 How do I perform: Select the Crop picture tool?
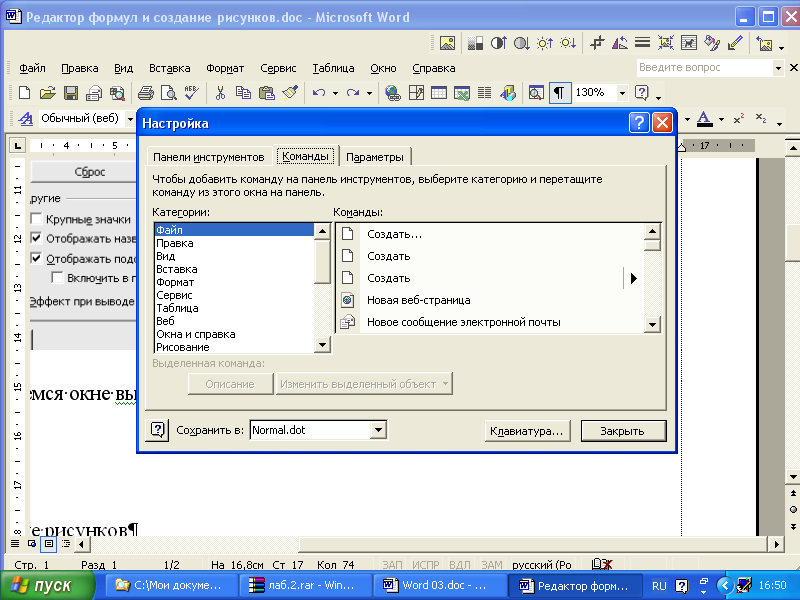(x=596, y=43)
